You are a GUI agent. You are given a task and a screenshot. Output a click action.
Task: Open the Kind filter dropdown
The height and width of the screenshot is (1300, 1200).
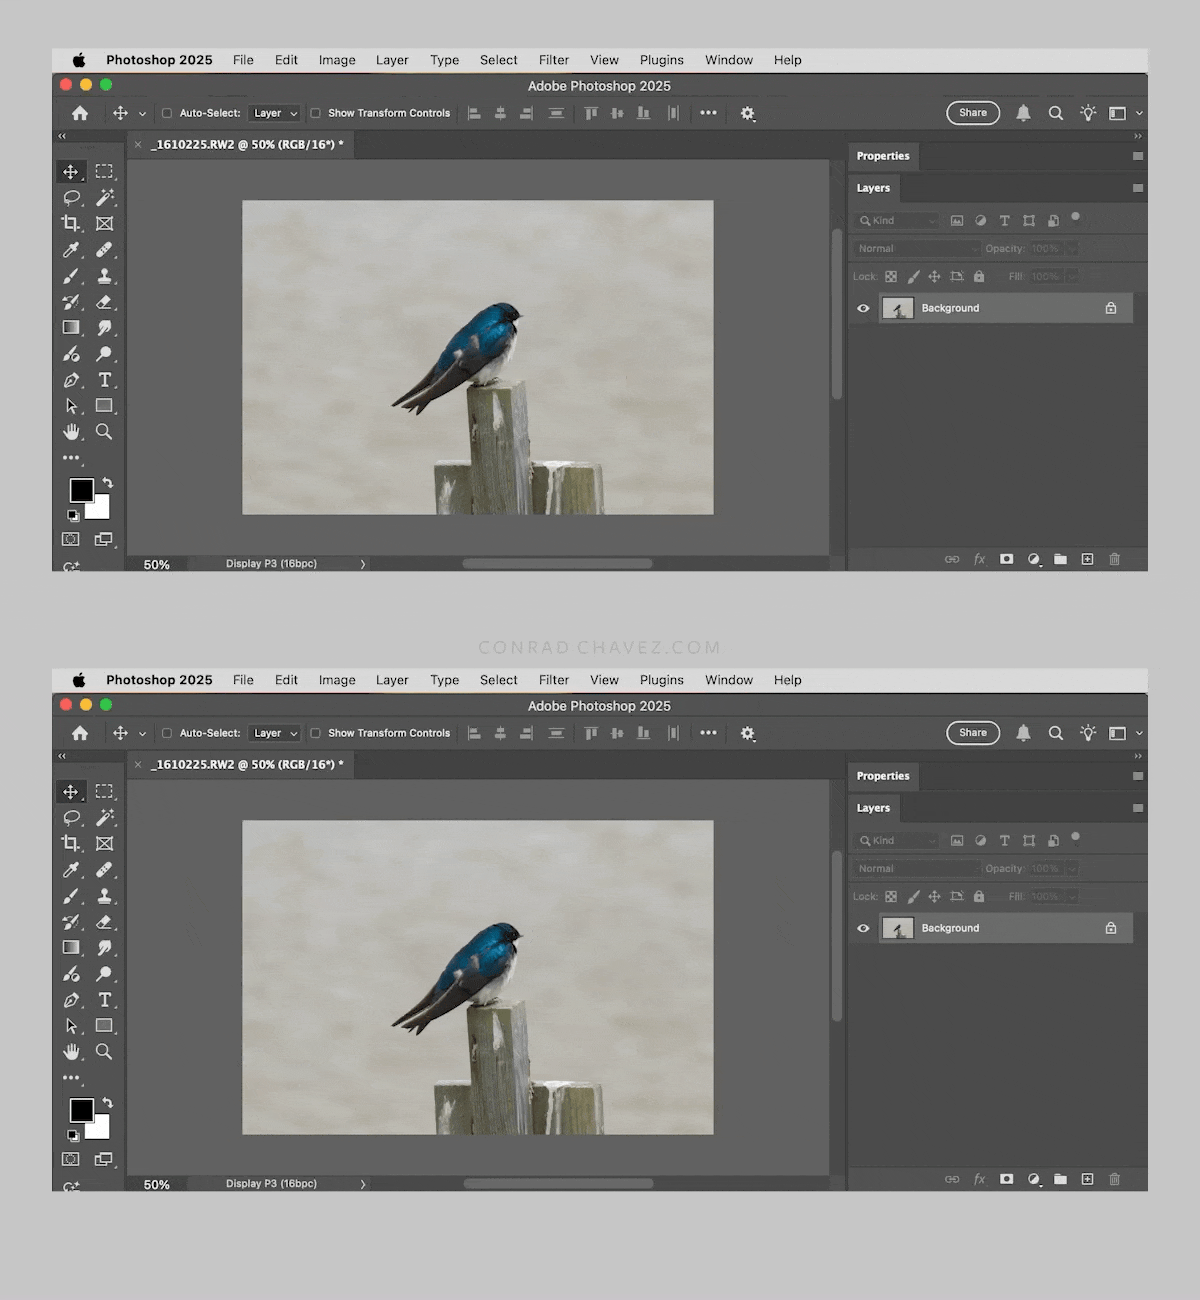coord(895,220)
